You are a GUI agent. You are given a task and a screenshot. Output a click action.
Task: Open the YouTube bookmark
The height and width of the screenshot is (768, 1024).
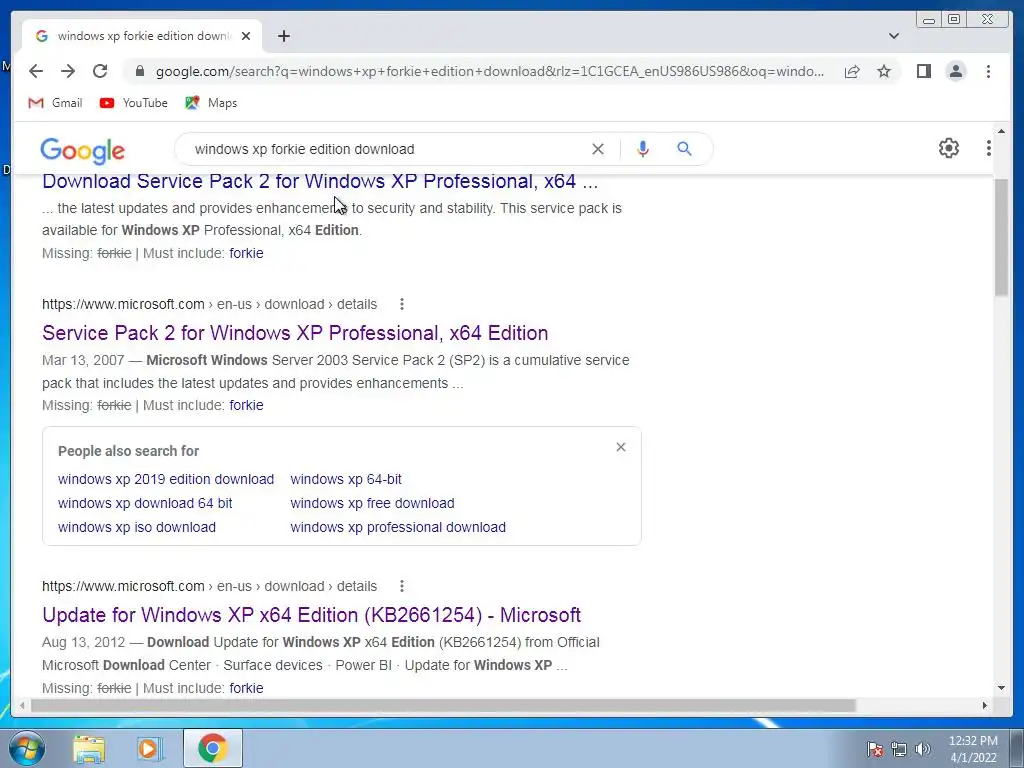point(134,103)
